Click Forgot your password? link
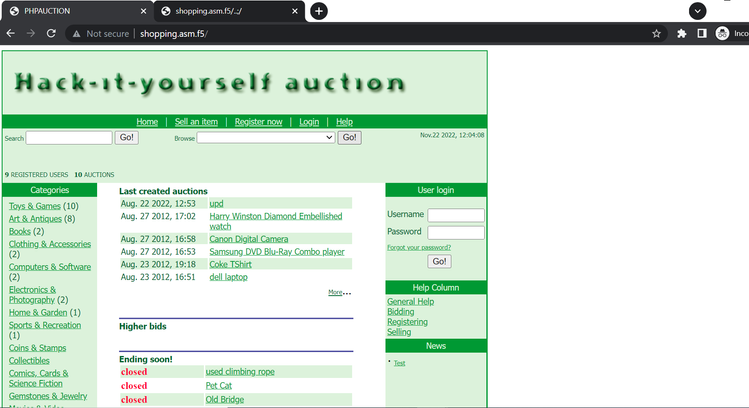 [x=419, y=247]
